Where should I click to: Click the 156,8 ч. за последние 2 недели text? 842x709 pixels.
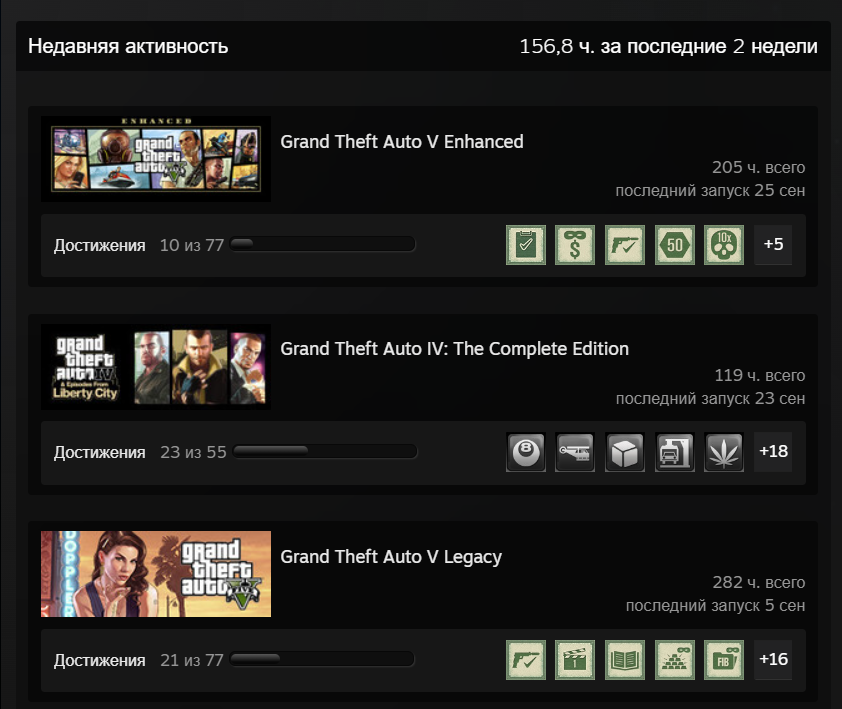click(668, 46)
